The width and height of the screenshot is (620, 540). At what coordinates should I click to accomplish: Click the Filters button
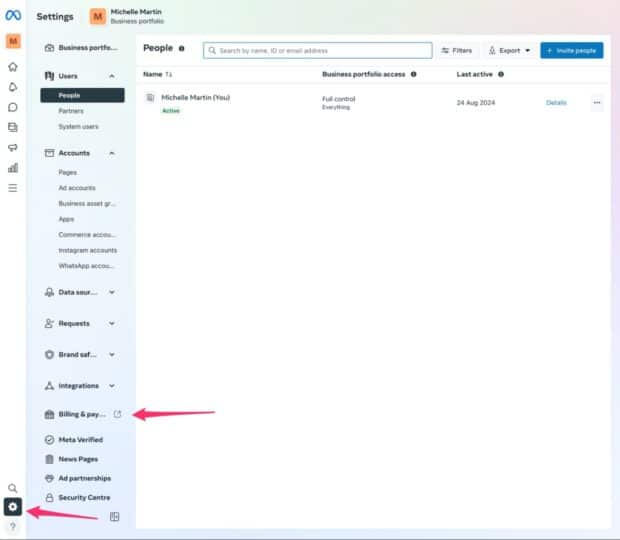457,51
